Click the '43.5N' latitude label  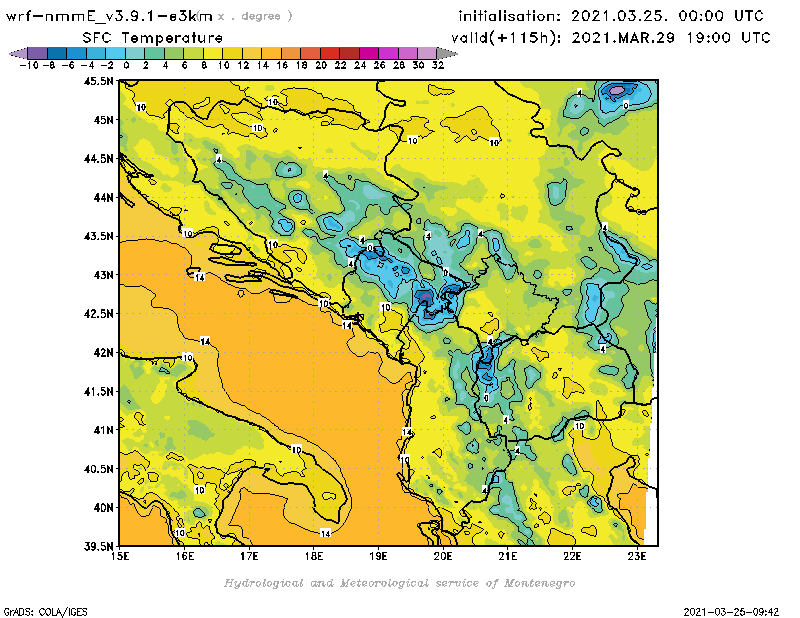pyautogui.click(x=98, y=236)
